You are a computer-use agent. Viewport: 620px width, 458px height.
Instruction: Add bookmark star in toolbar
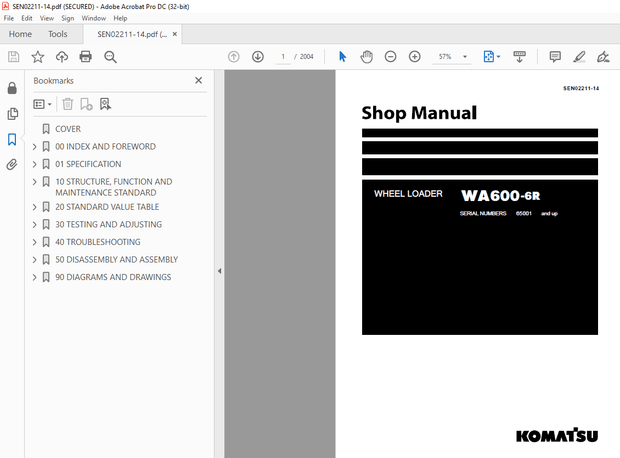pos(38,57)
